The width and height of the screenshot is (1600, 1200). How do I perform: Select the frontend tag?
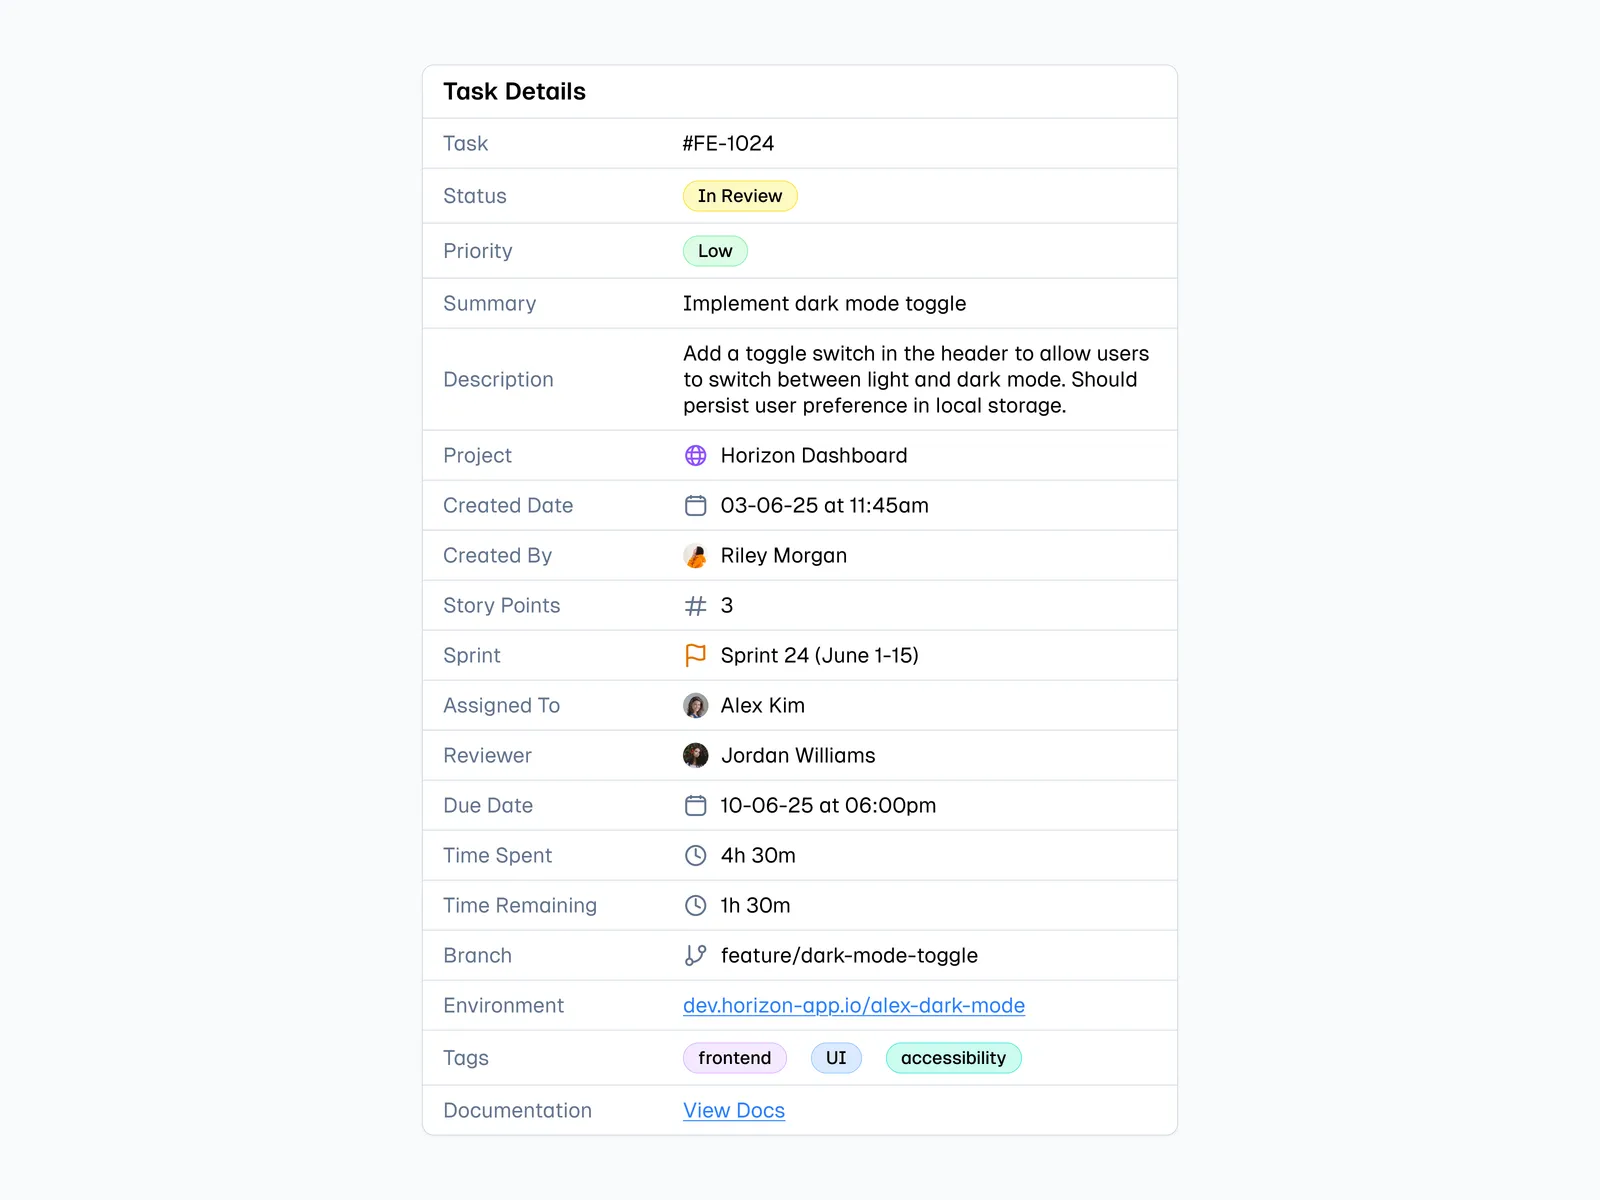click(x=734, y=1058)
